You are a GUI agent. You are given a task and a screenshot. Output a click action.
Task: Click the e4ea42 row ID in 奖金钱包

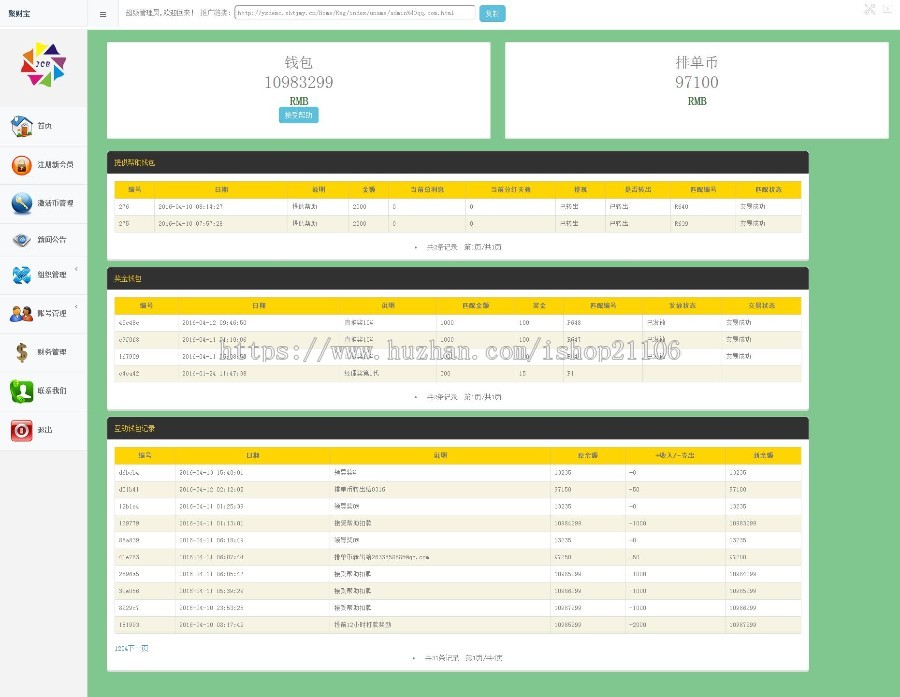click(129, 374)
